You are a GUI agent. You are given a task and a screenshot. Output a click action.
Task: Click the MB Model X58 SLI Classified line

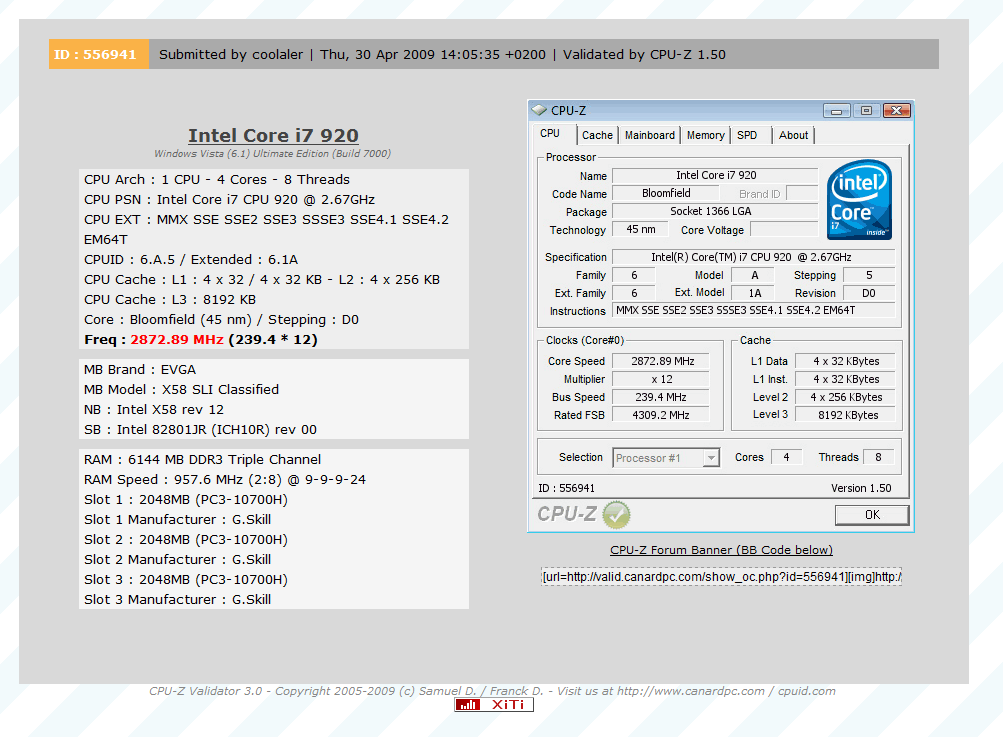coord(182,390)
